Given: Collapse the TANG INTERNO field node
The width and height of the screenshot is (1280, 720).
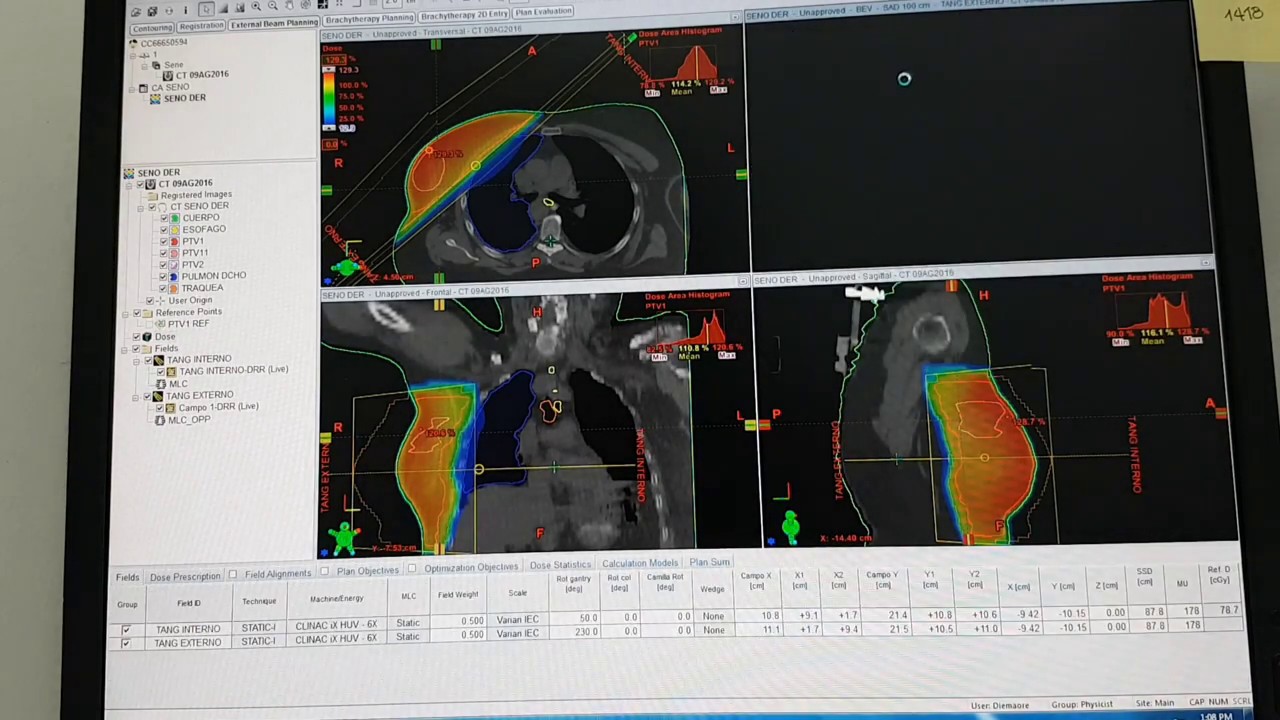Looking at the screenshot, I should 136,360.
